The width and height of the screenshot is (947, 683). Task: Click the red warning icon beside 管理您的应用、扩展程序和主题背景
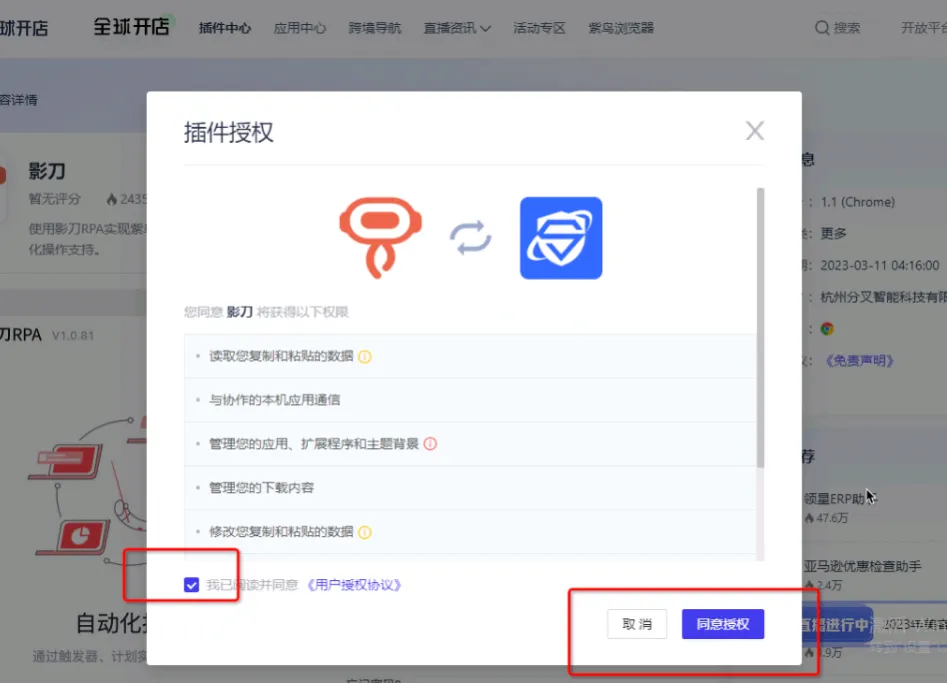coord(430,444)
